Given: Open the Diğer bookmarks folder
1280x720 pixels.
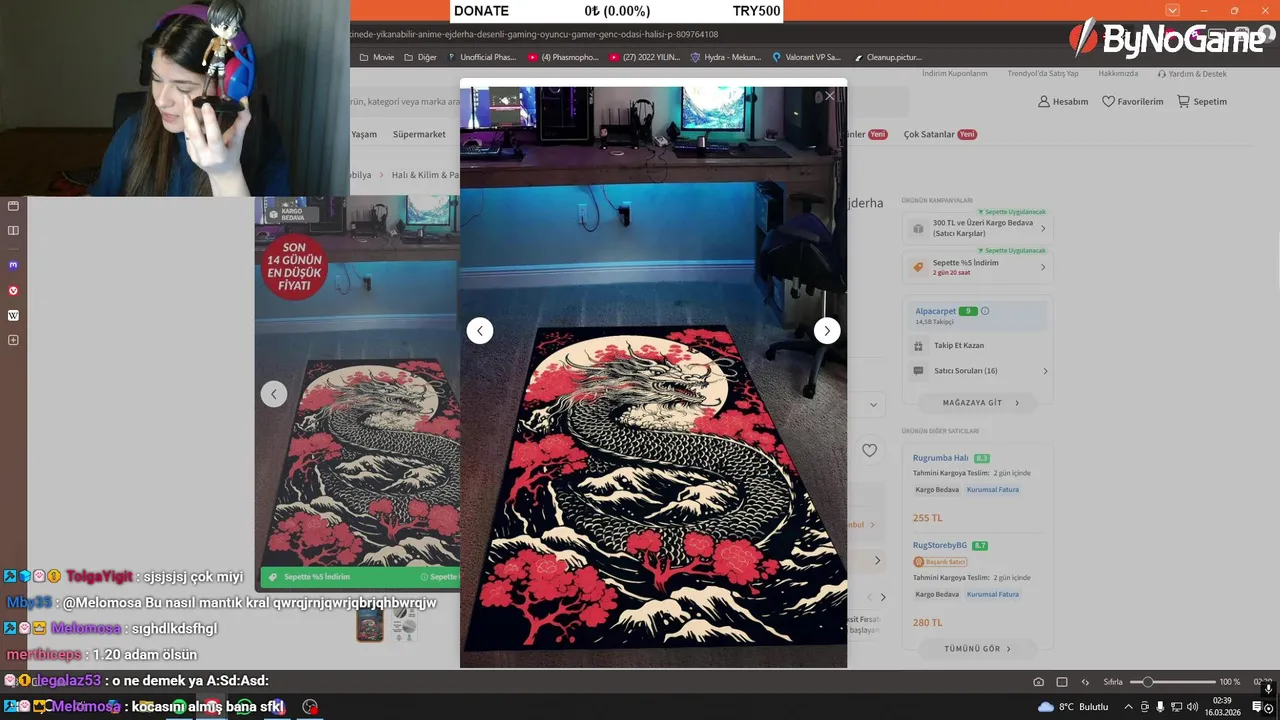Looking at the screenshot, I should point(420,57).
